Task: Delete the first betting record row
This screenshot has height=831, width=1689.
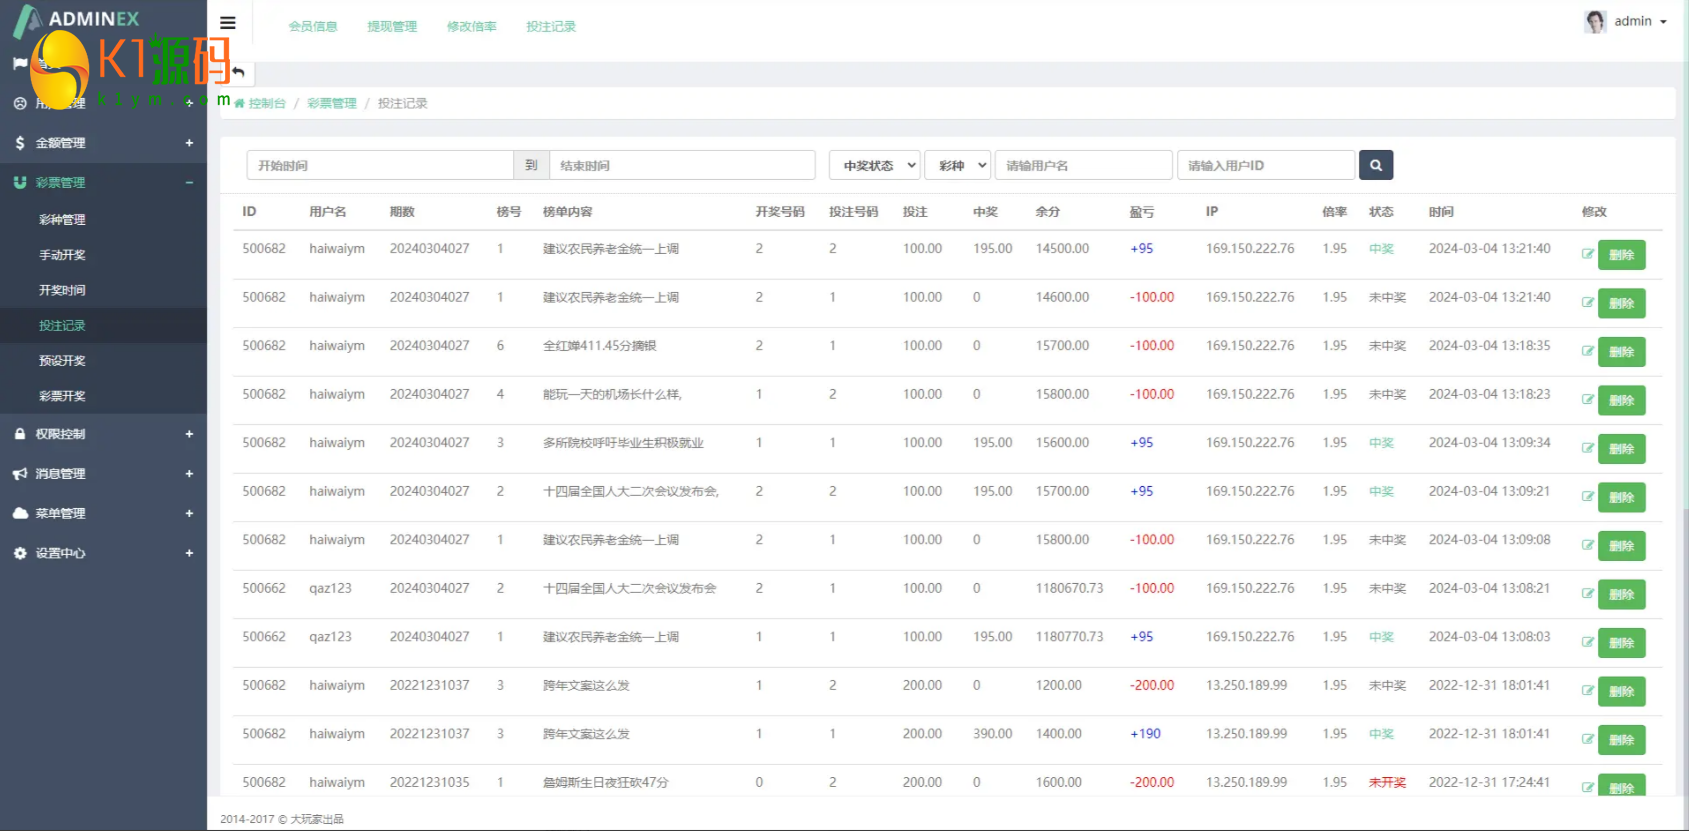Action: point(1621,255)
